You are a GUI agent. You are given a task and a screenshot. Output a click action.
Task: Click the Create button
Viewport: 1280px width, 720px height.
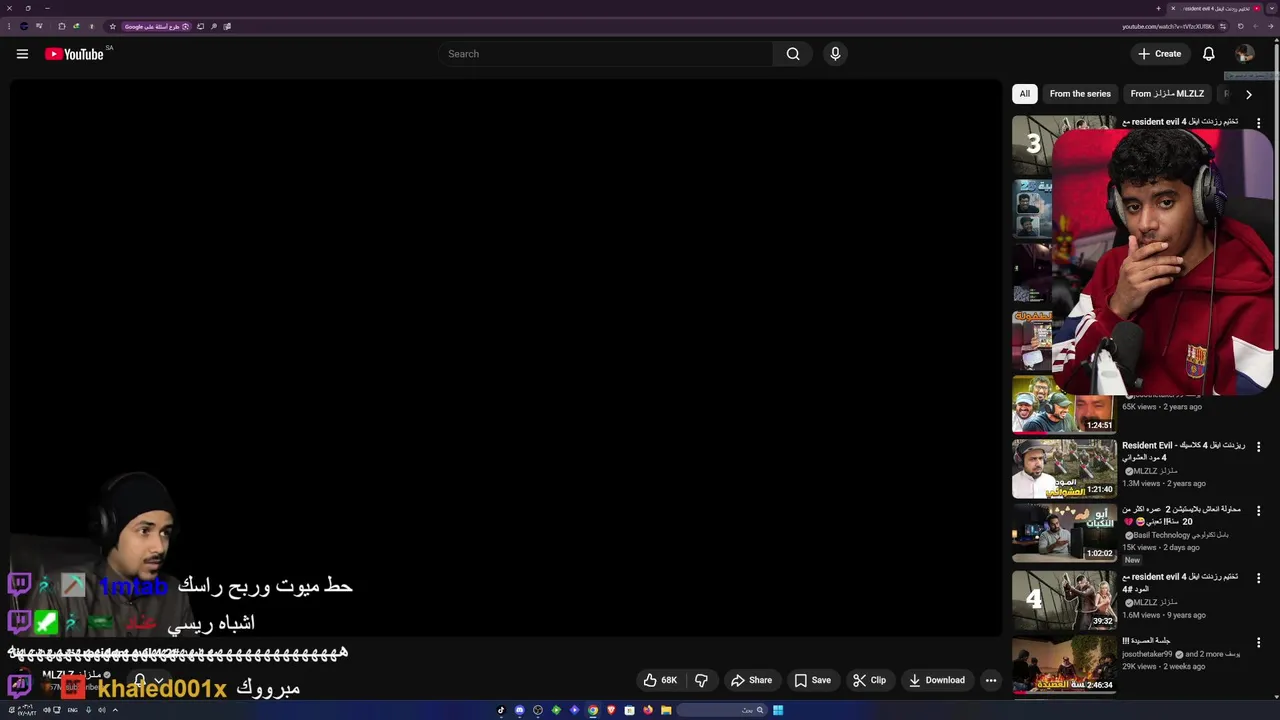pos(1160,54)
